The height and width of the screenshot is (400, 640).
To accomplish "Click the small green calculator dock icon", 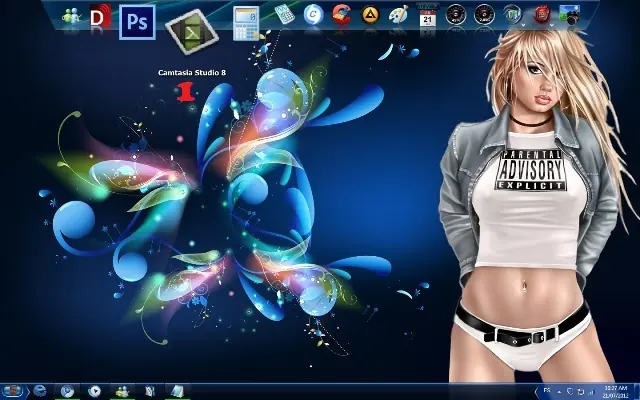I will [x=284, y=14].
